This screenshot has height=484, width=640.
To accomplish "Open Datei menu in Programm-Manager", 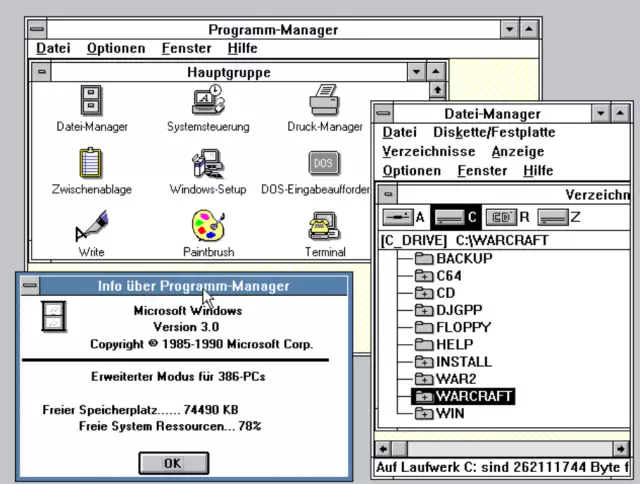I will coord(53,48).
